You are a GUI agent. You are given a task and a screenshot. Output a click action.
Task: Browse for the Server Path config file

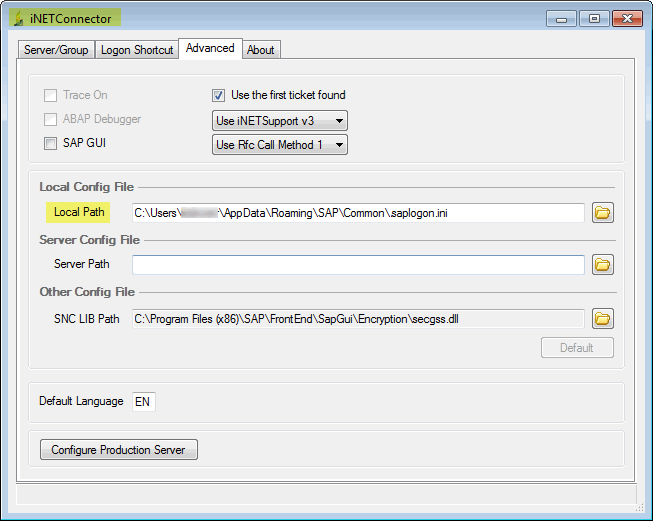point(603,264)
